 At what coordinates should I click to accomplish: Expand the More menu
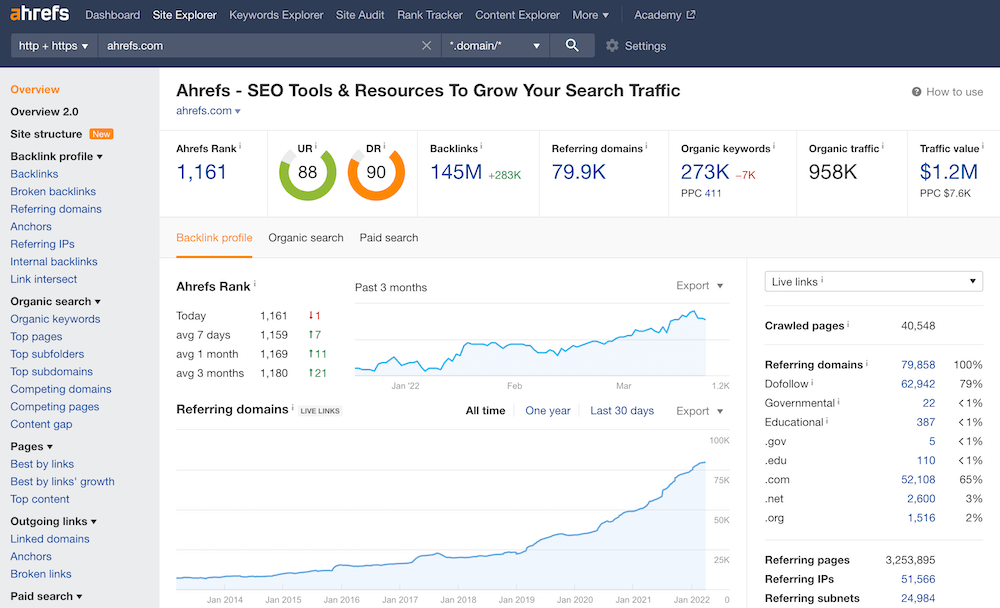pyautogui.click(x=591, y=15)
